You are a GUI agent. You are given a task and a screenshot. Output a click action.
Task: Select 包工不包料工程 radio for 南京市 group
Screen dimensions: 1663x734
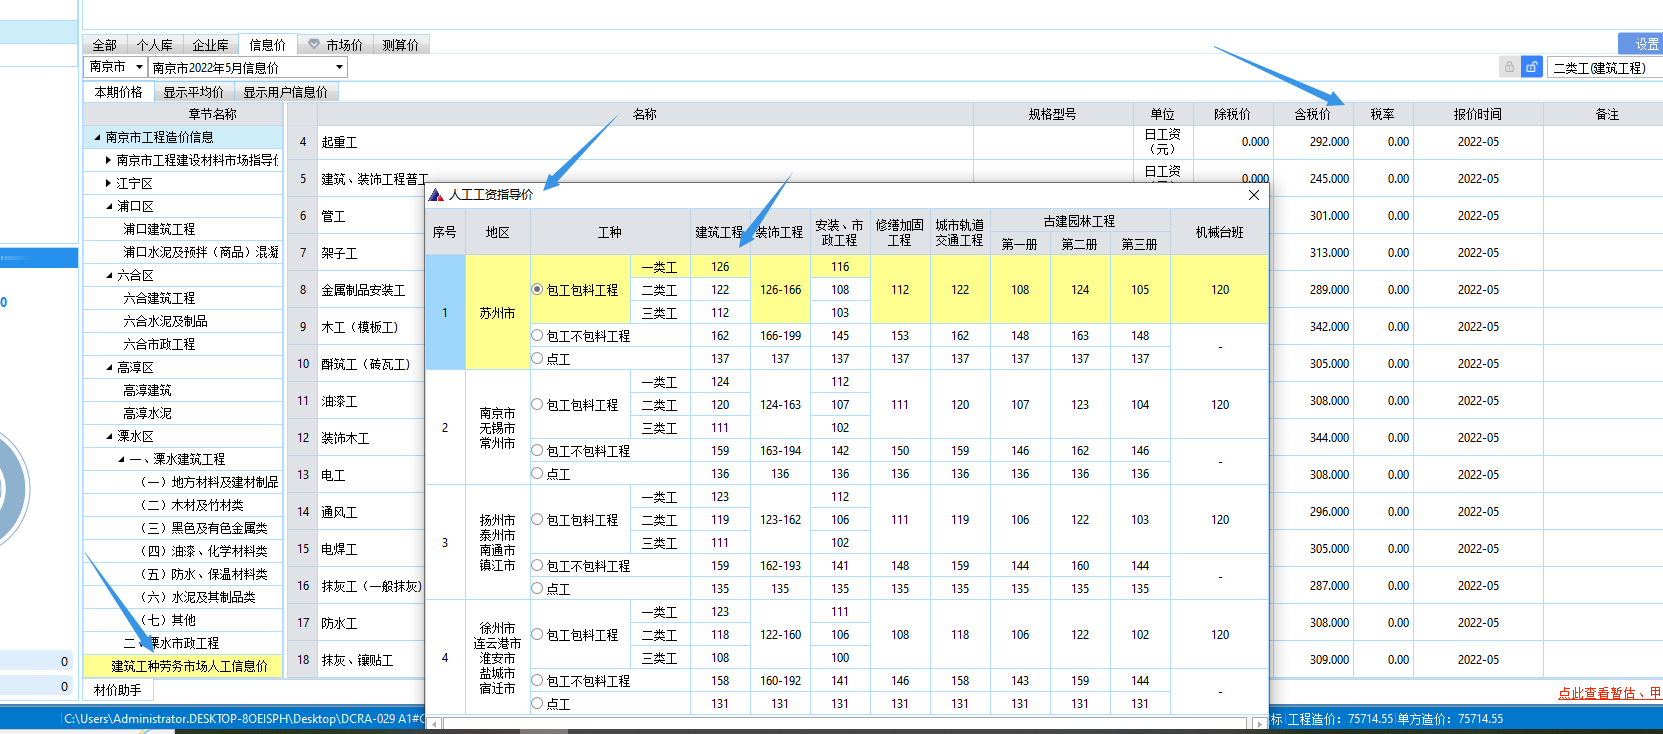pyautogui.click(x=537, y=451)
